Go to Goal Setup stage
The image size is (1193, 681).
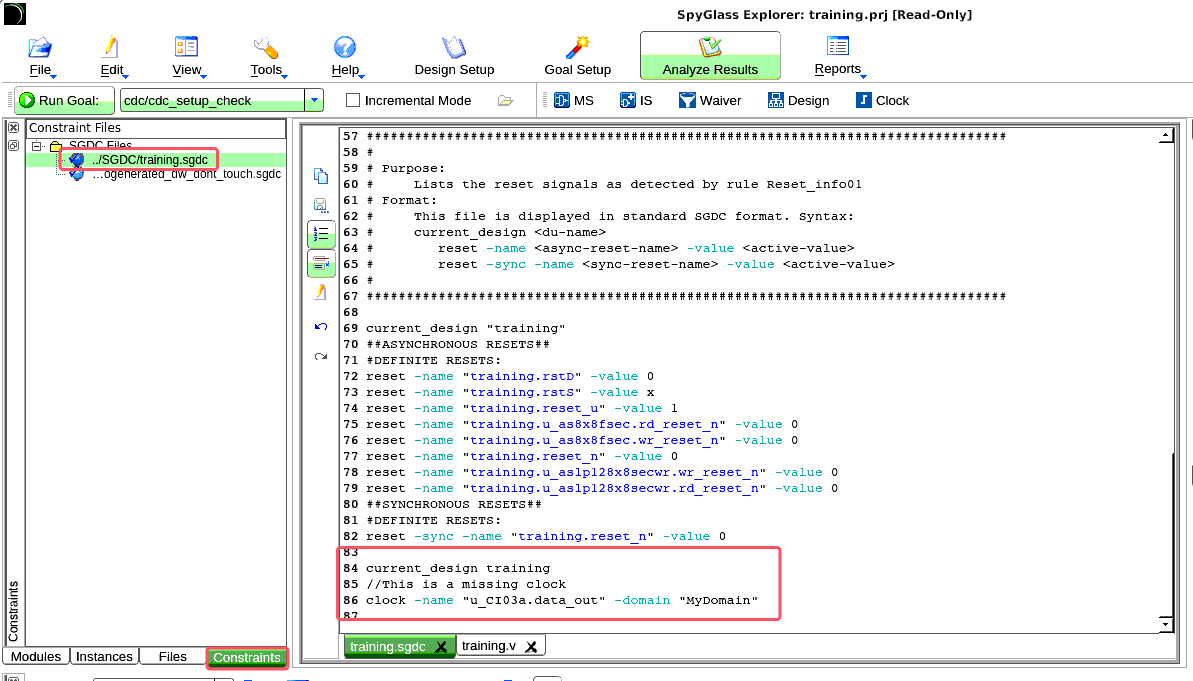coord(577,56)
